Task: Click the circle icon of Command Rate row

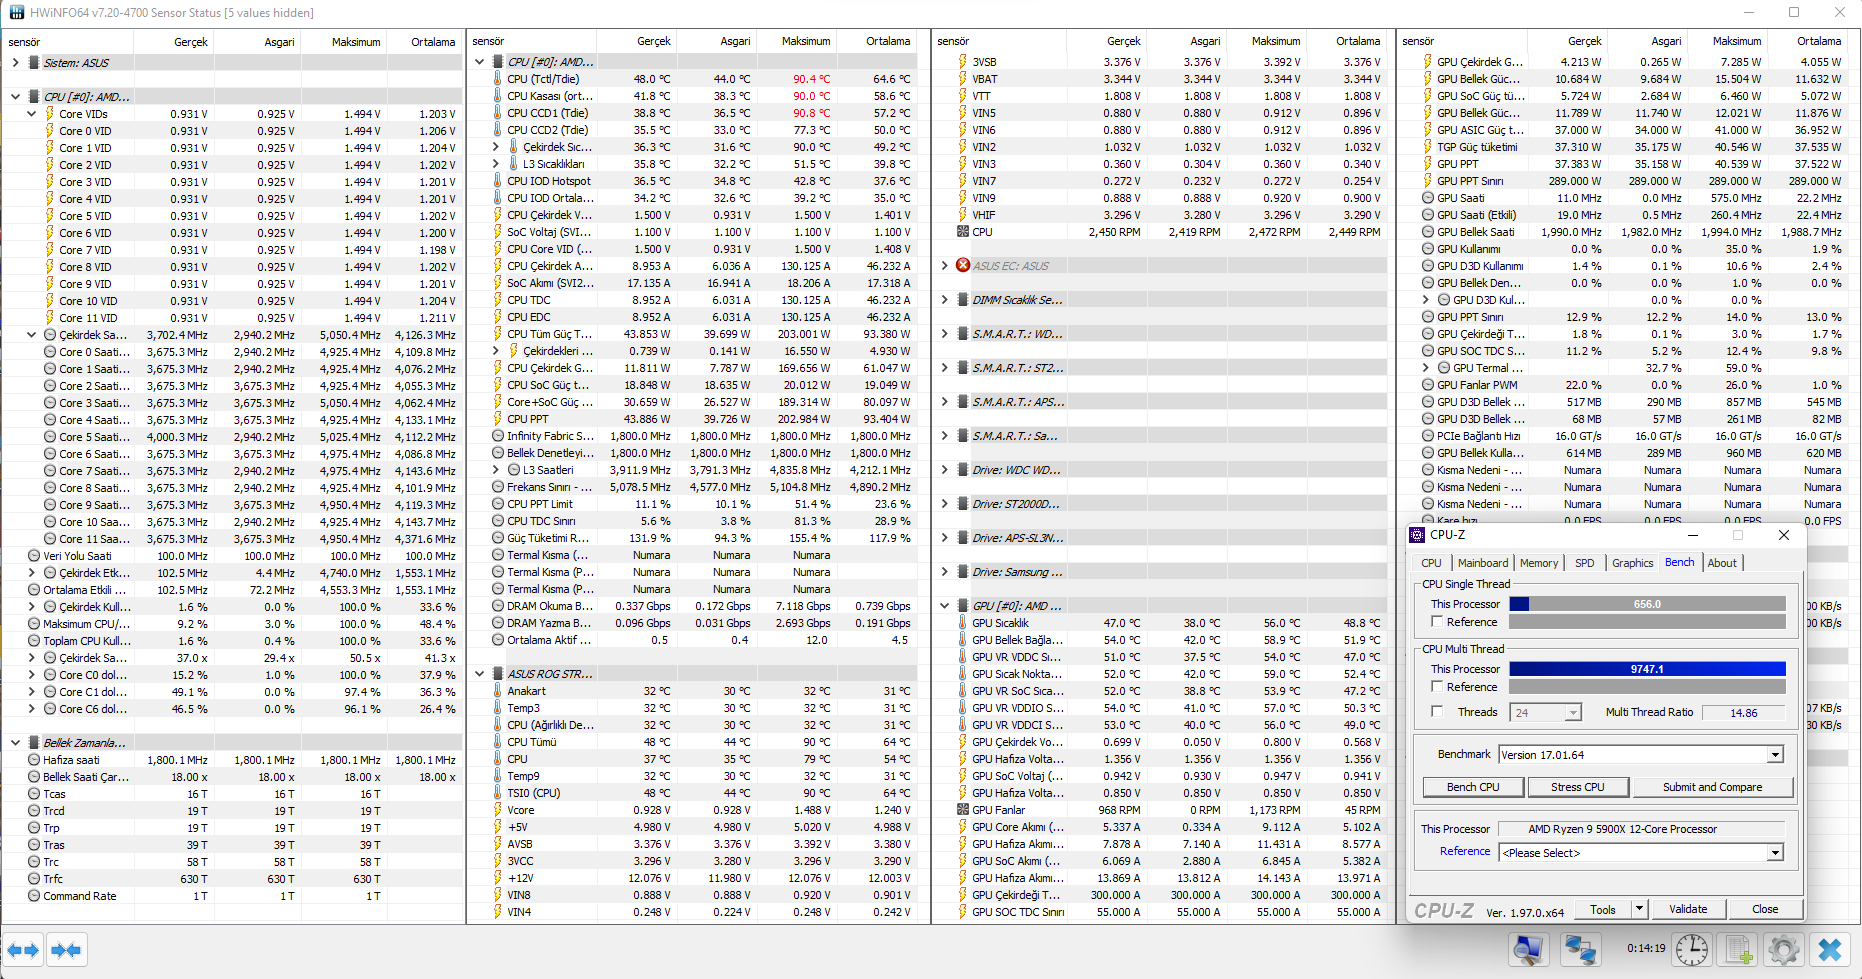Action: [x=33, y=896]
